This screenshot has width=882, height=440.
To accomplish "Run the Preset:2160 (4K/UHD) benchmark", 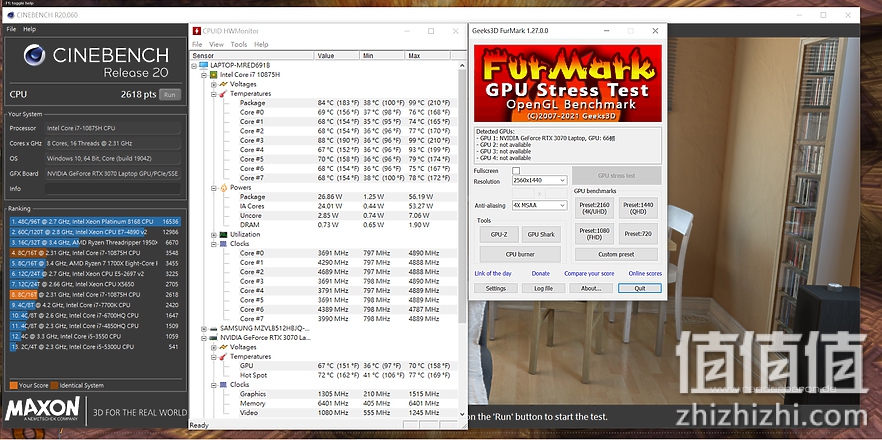I will 594,208.
